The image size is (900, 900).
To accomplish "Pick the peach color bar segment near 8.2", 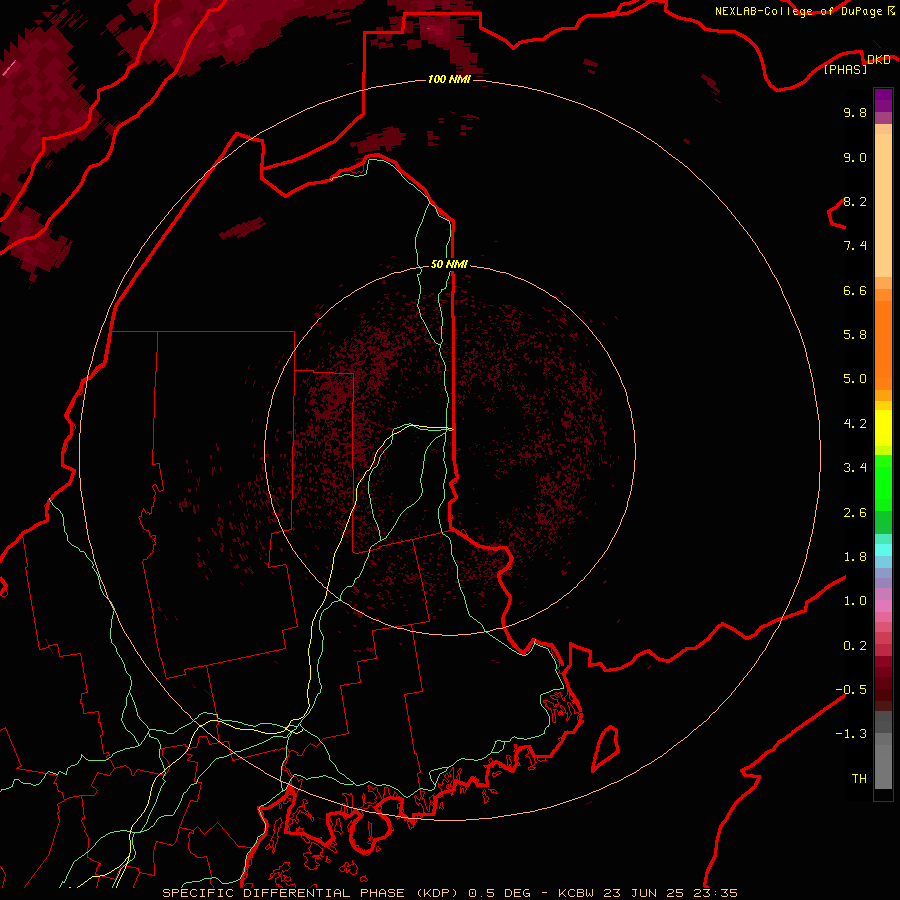I will [x=883, y=205].
